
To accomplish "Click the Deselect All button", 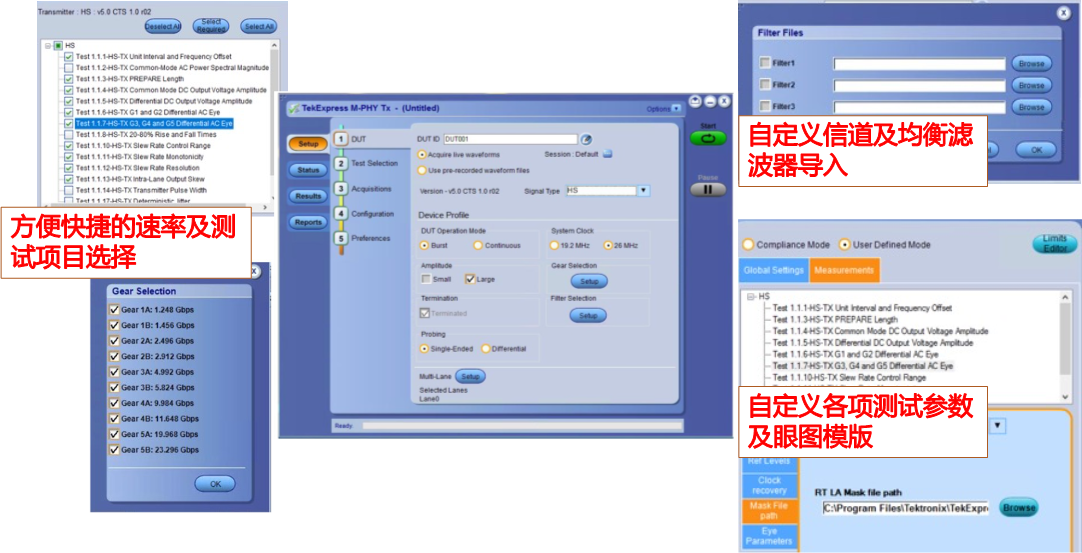I will 163,26.
